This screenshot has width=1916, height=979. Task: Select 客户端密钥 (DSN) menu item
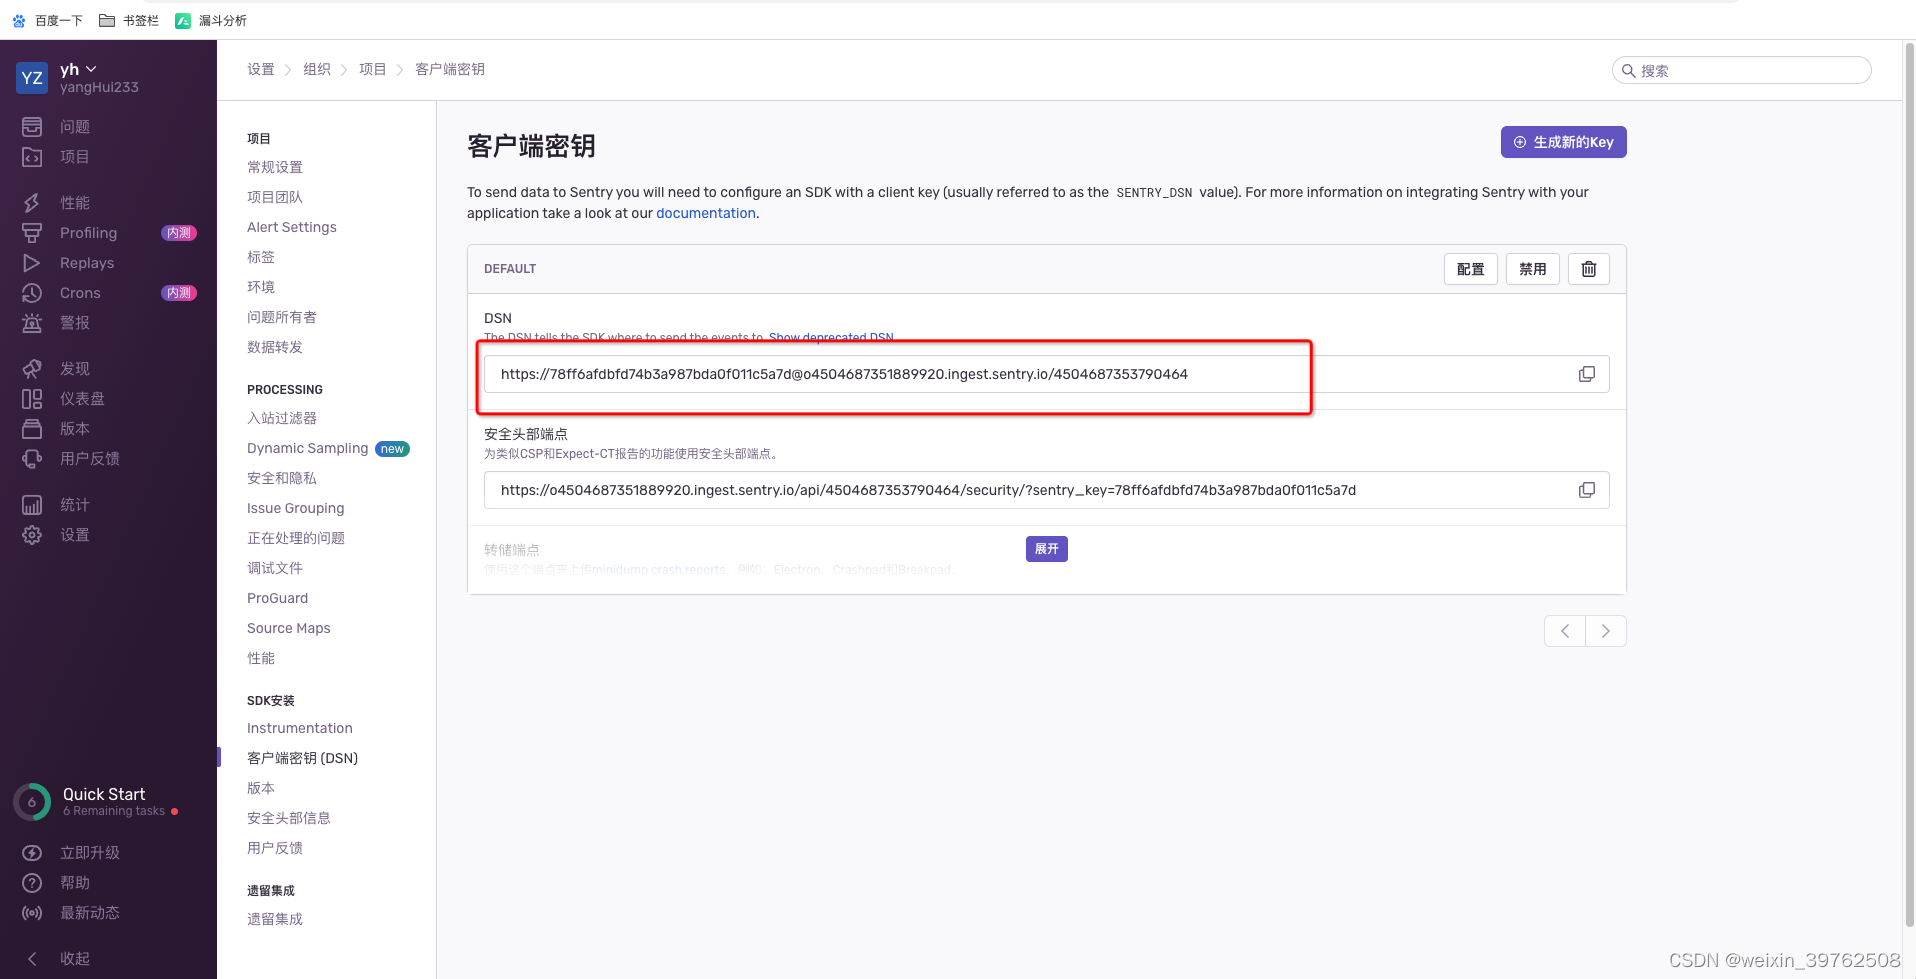303,758
